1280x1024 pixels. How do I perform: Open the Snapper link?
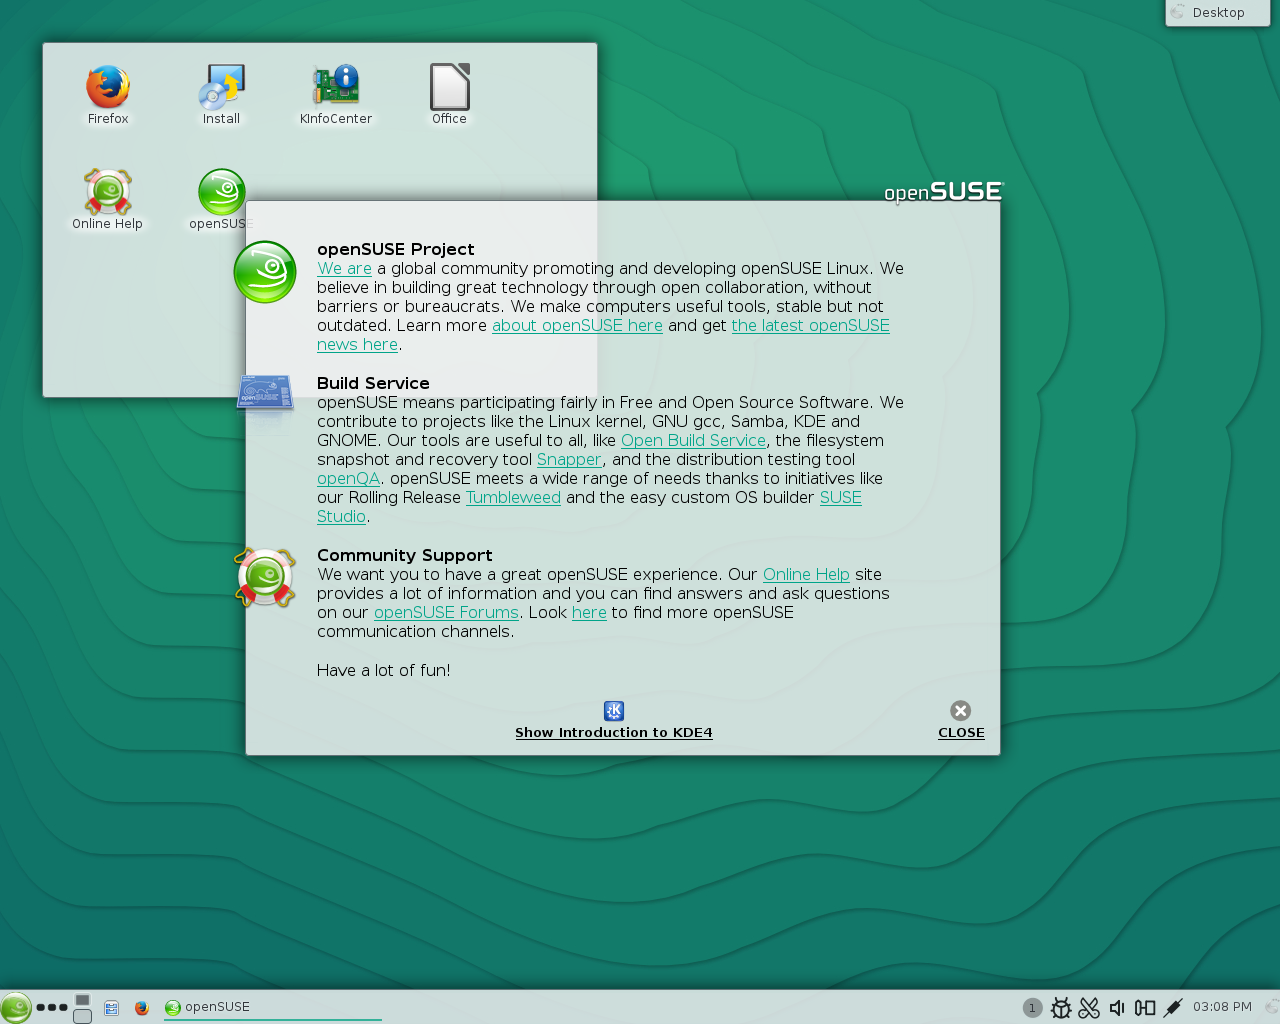pos(569,459)
